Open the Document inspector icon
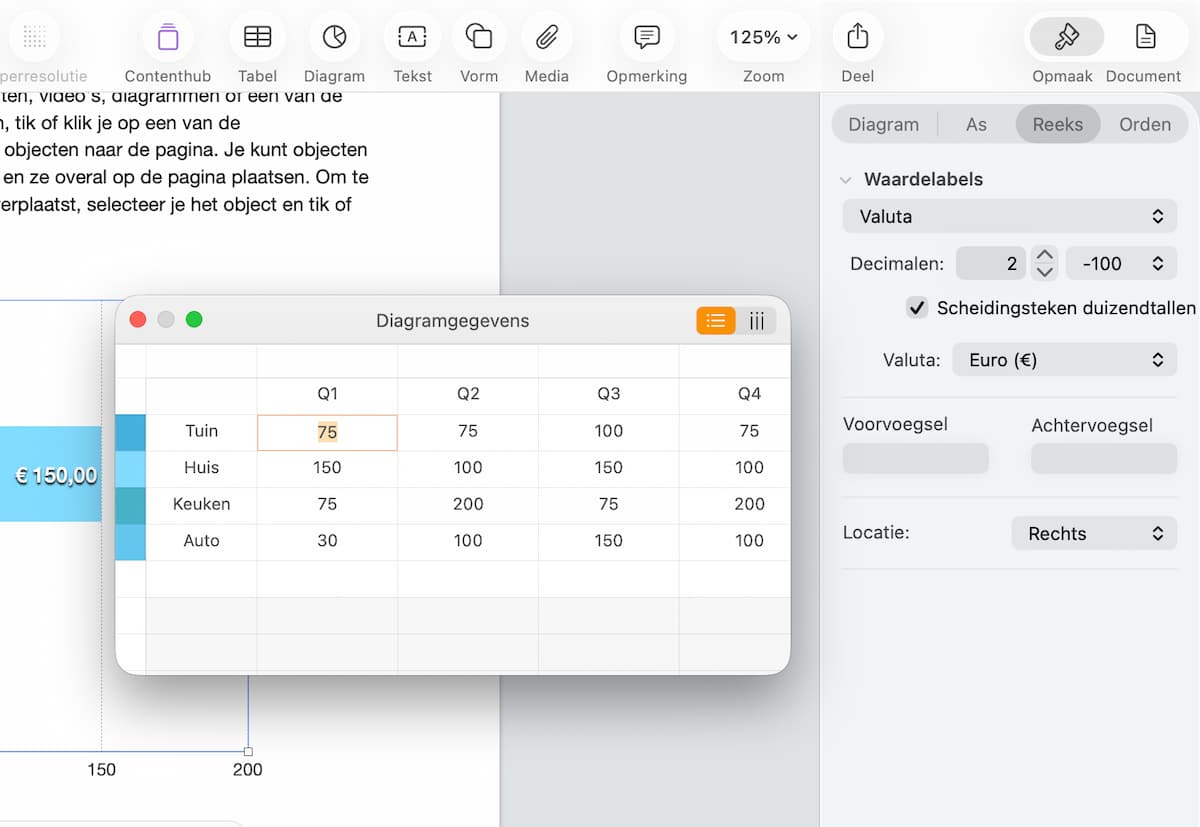The width and height of the screenshot is (1200, 827). pyautogui.click(x=1144, y=38)
